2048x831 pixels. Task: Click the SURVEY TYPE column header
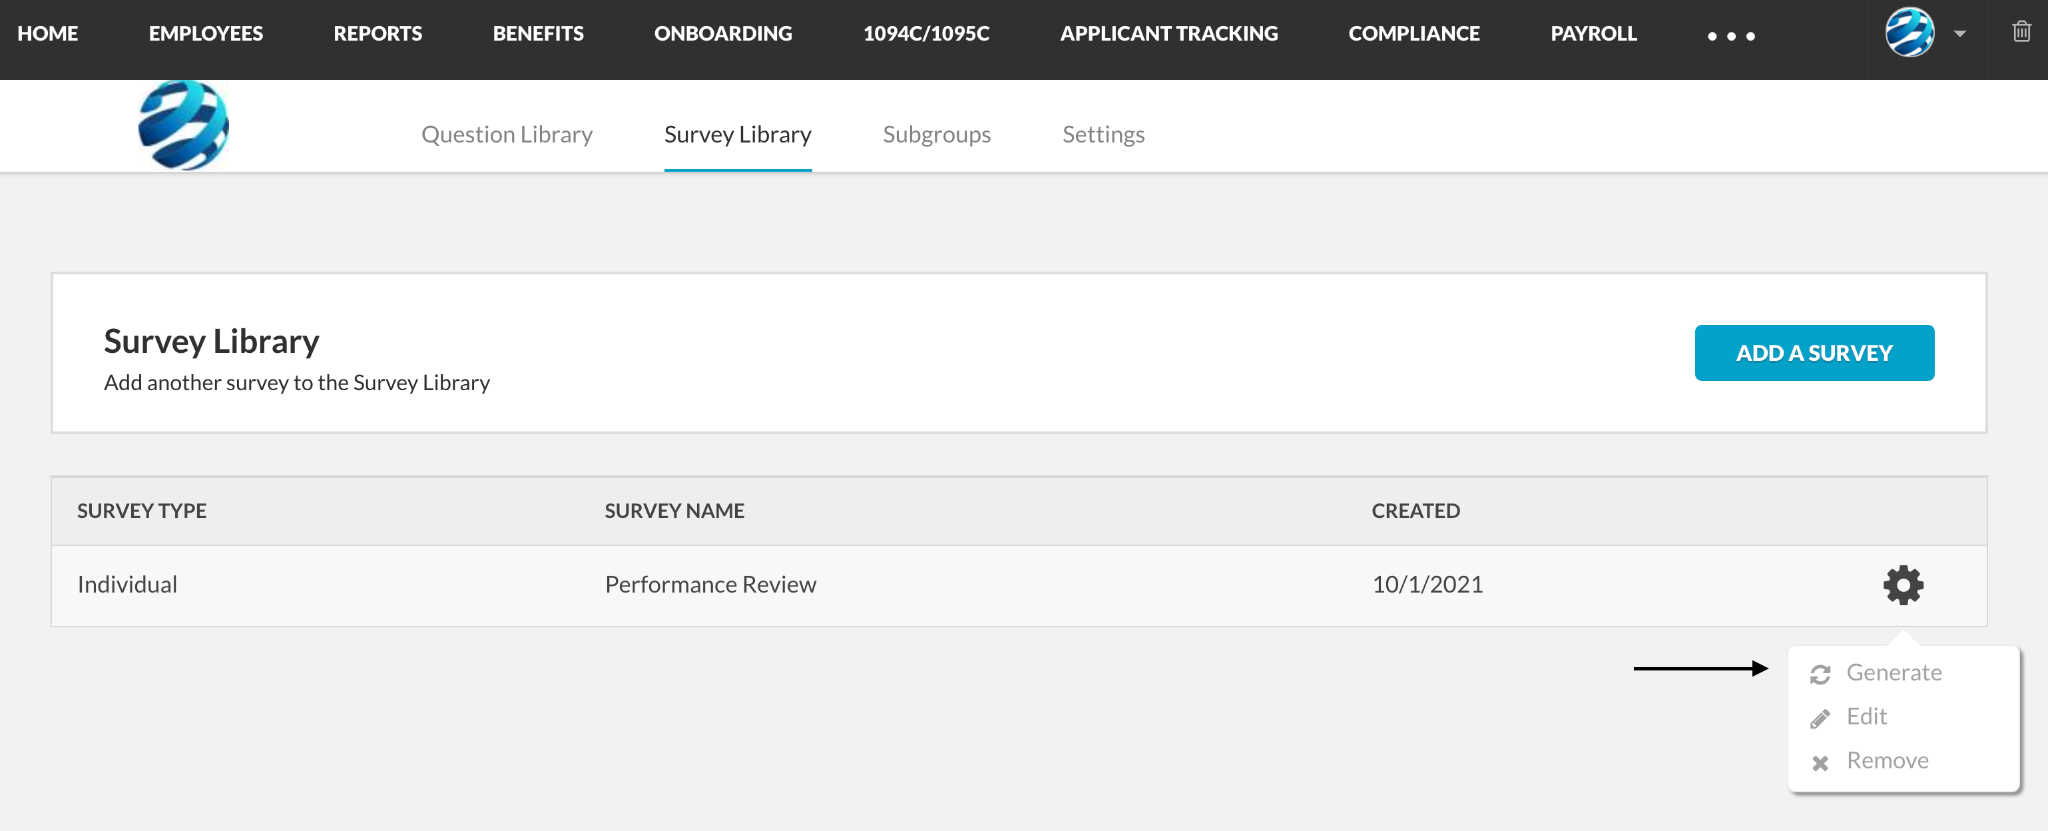point(142,511)
